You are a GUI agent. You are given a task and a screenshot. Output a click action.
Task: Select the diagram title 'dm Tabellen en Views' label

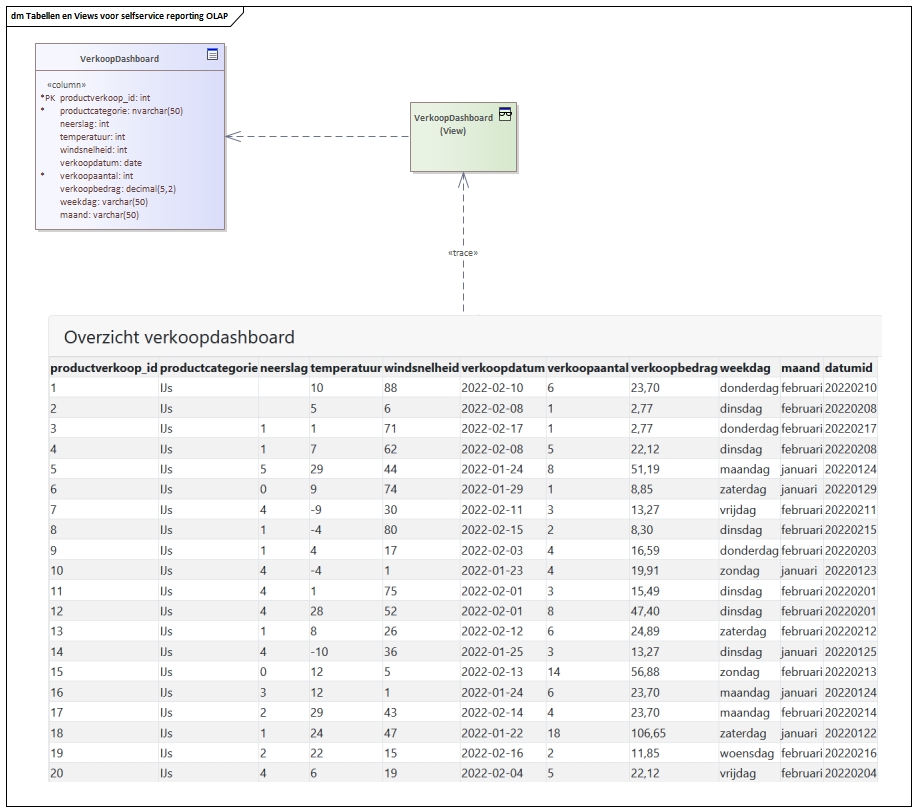coord(119,17)
